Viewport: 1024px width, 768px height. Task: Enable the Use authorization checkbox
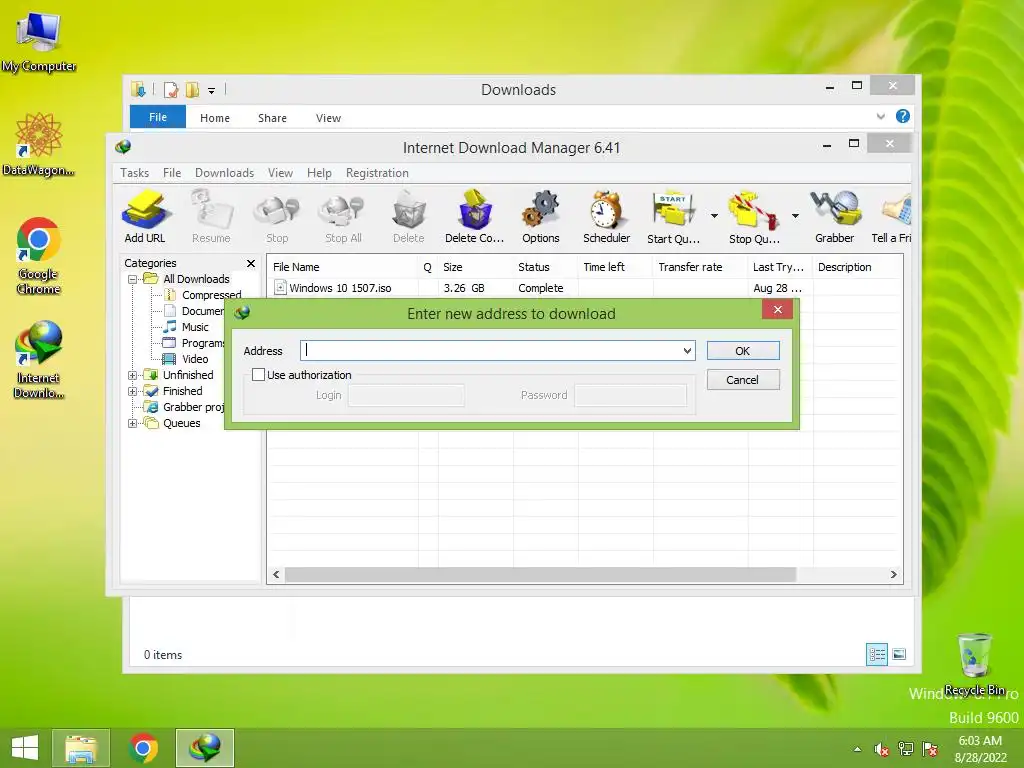(x=259, y=375)
